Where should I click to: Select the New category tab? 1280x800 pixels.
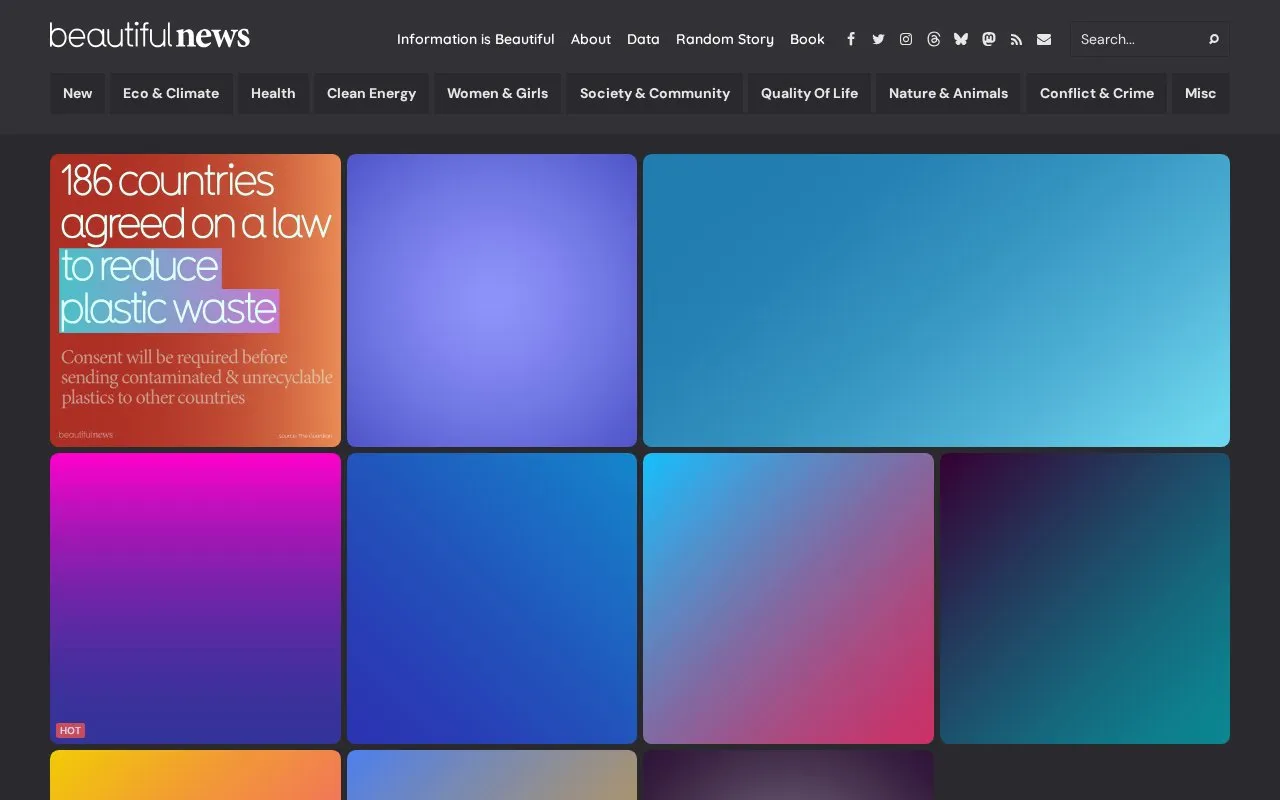(77, 93)
